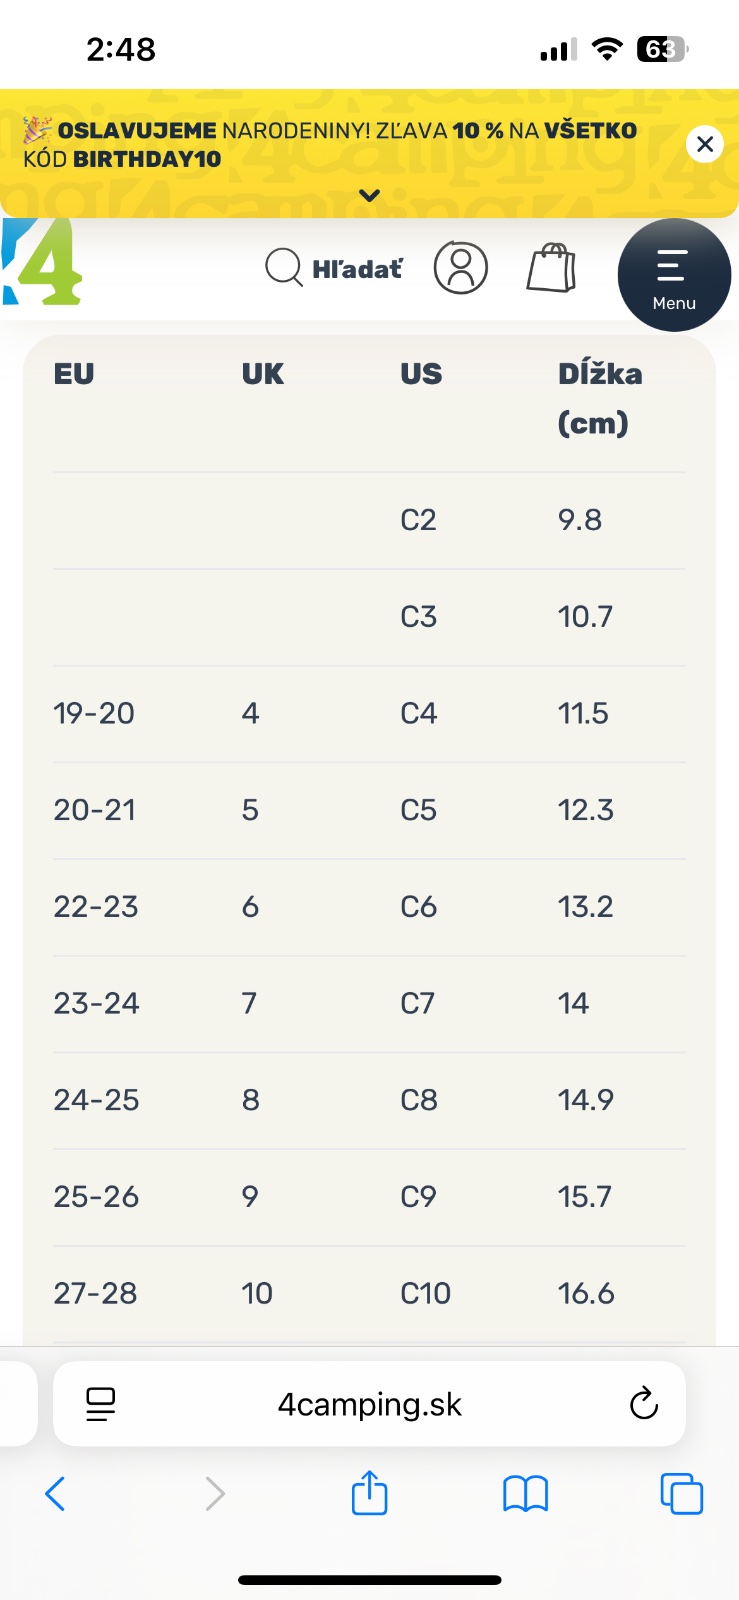Tap the 4camping.sk address bar

[370, 1404]
